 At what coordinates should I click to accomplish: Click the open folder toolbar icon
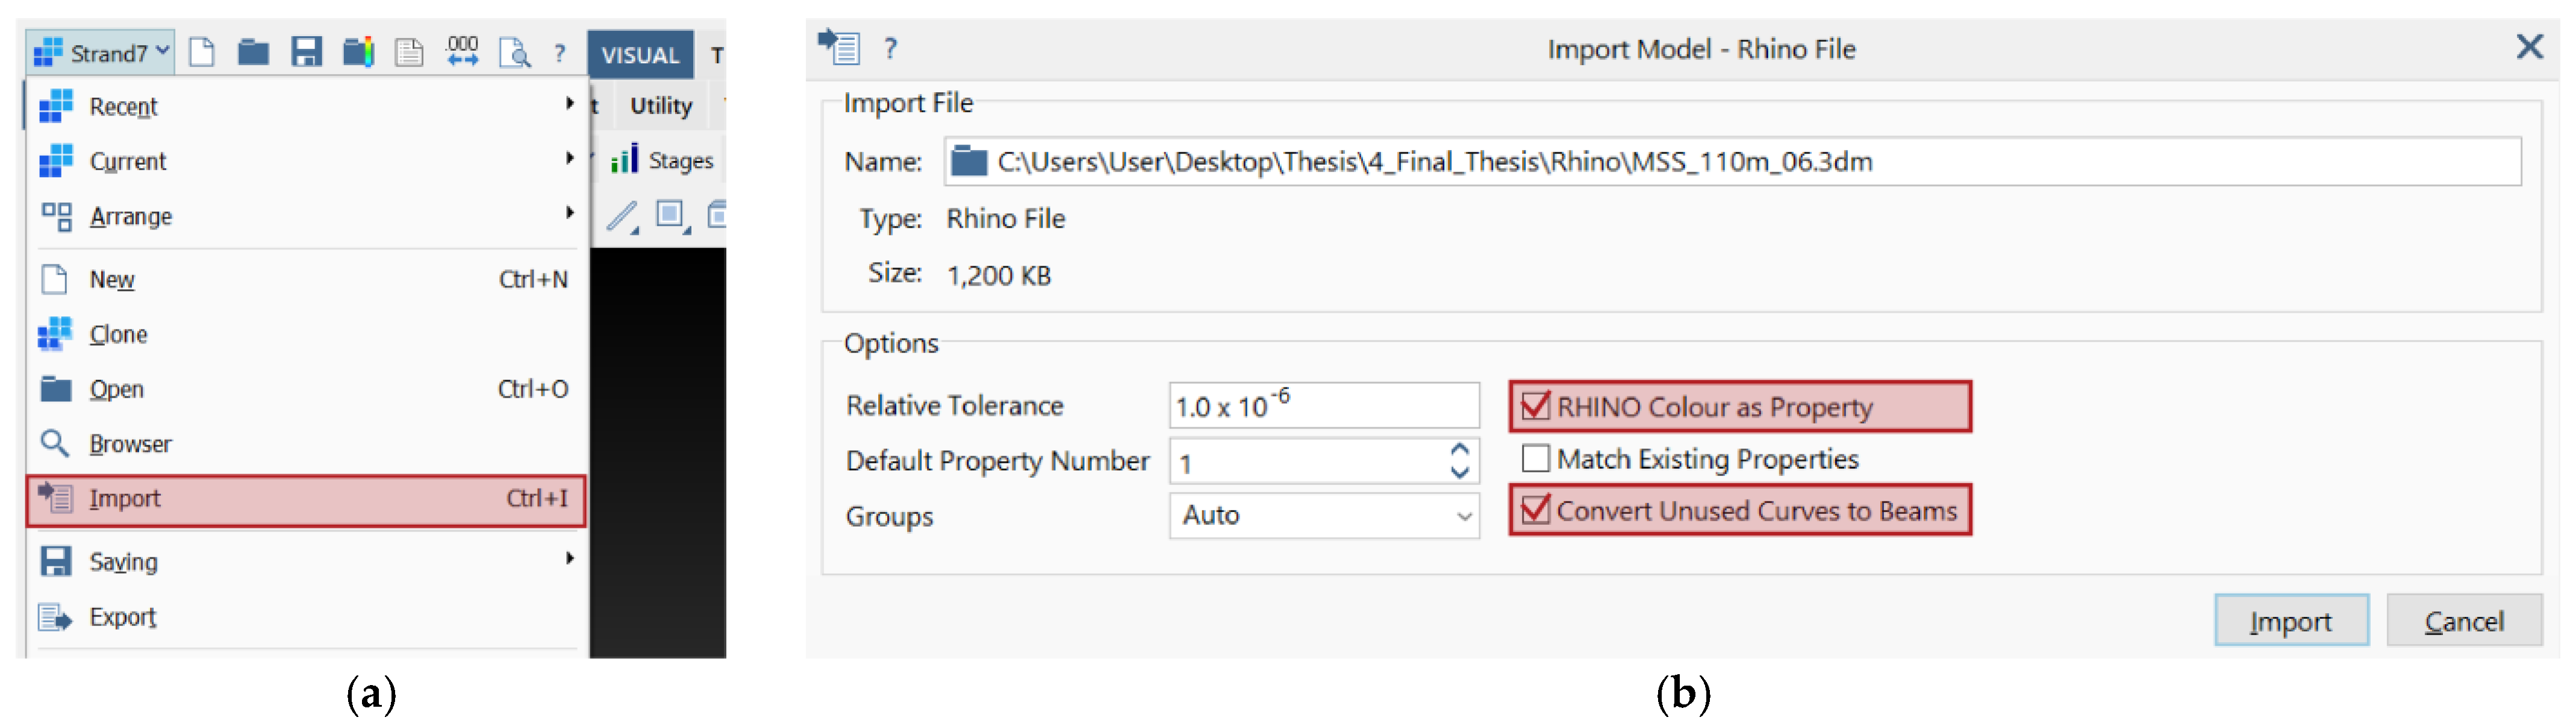point(253,52)
